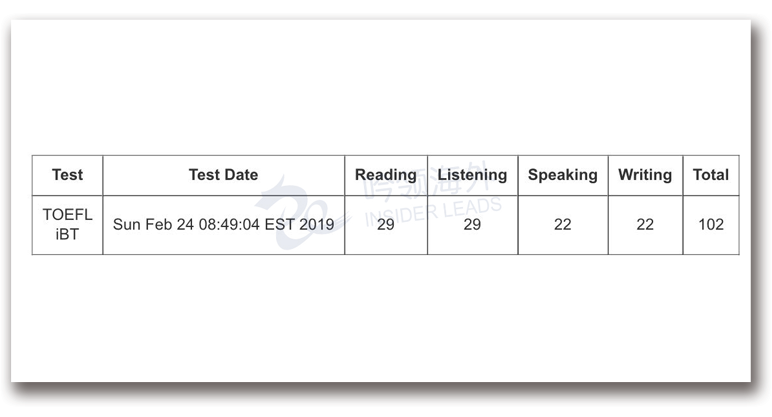Select the Writing score of 22
The height and width of the screenshot is (417, 772).
point(645,225)
